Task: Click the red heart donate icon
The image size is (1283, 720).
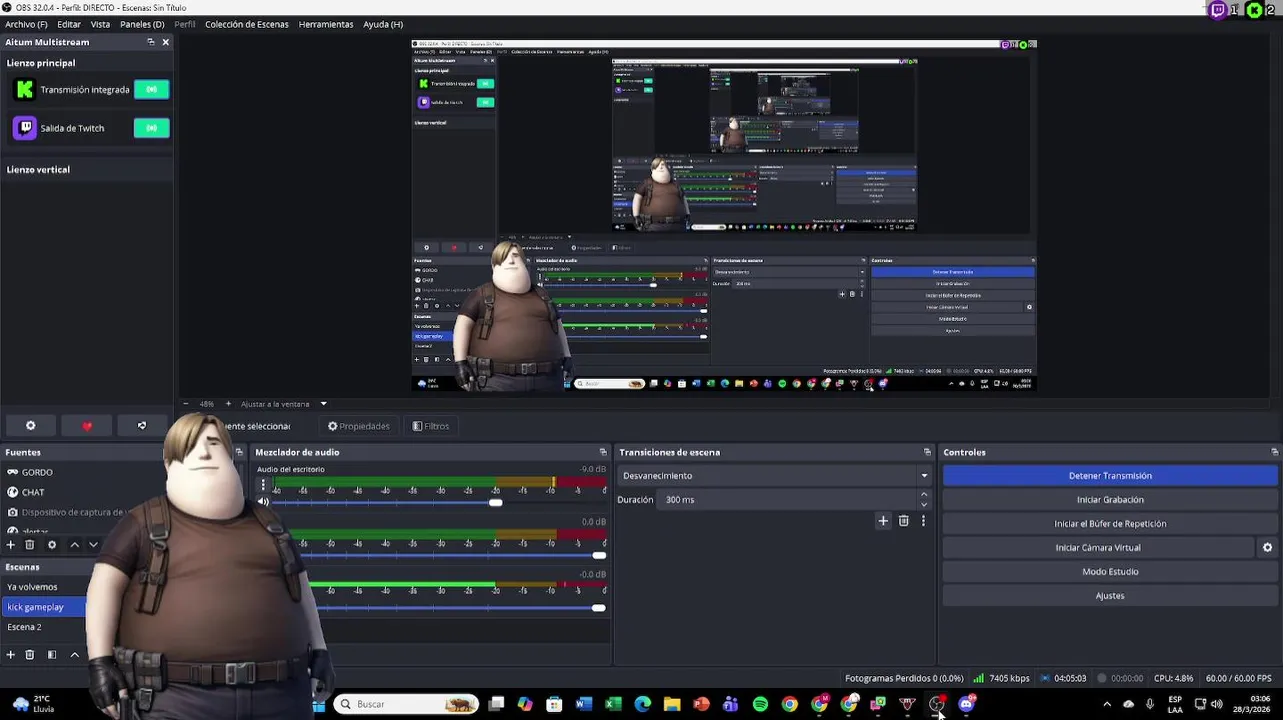Action: [87, 426]
